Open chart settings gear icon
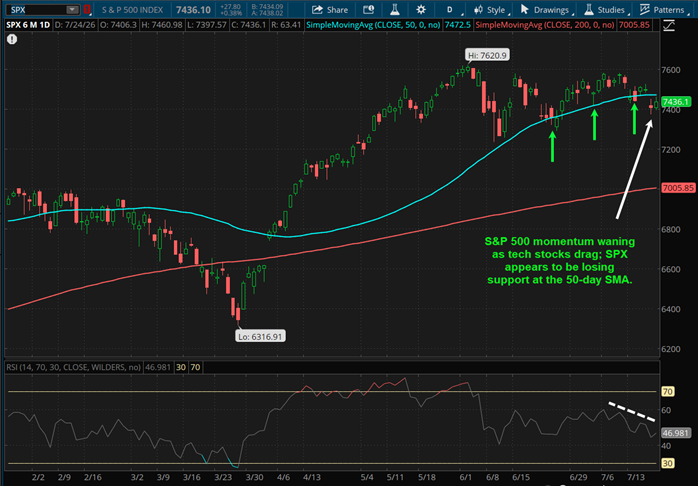 [x=420, y=9]
